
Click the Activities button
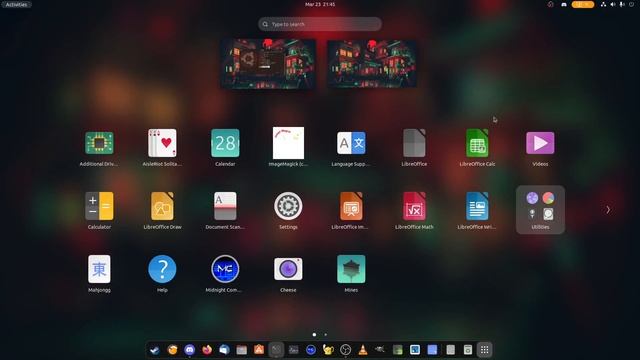(x=16, y=4)
